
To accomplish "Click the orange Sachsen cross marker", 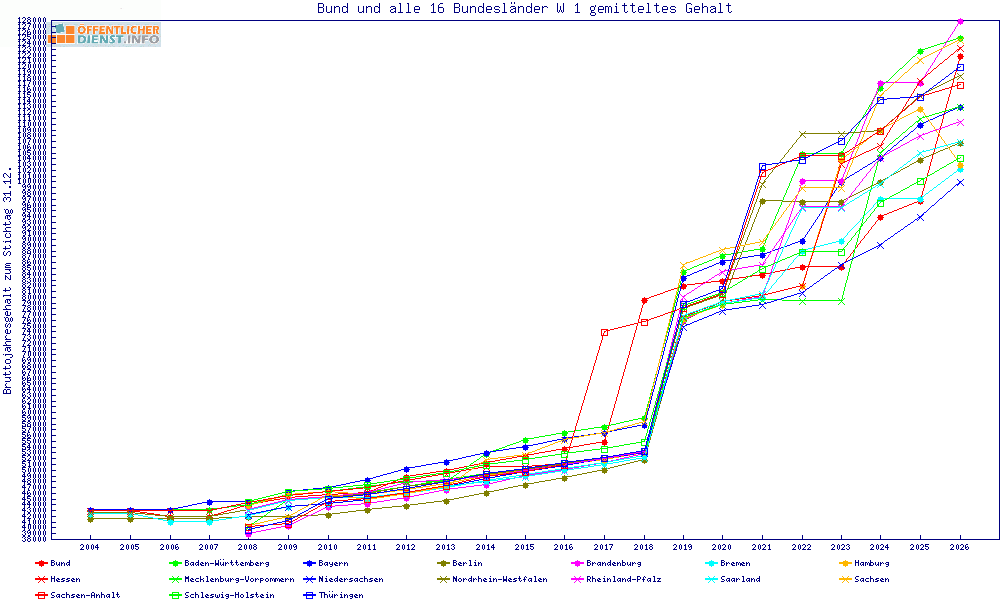I will pyautogui.click(x=845, y=580).
